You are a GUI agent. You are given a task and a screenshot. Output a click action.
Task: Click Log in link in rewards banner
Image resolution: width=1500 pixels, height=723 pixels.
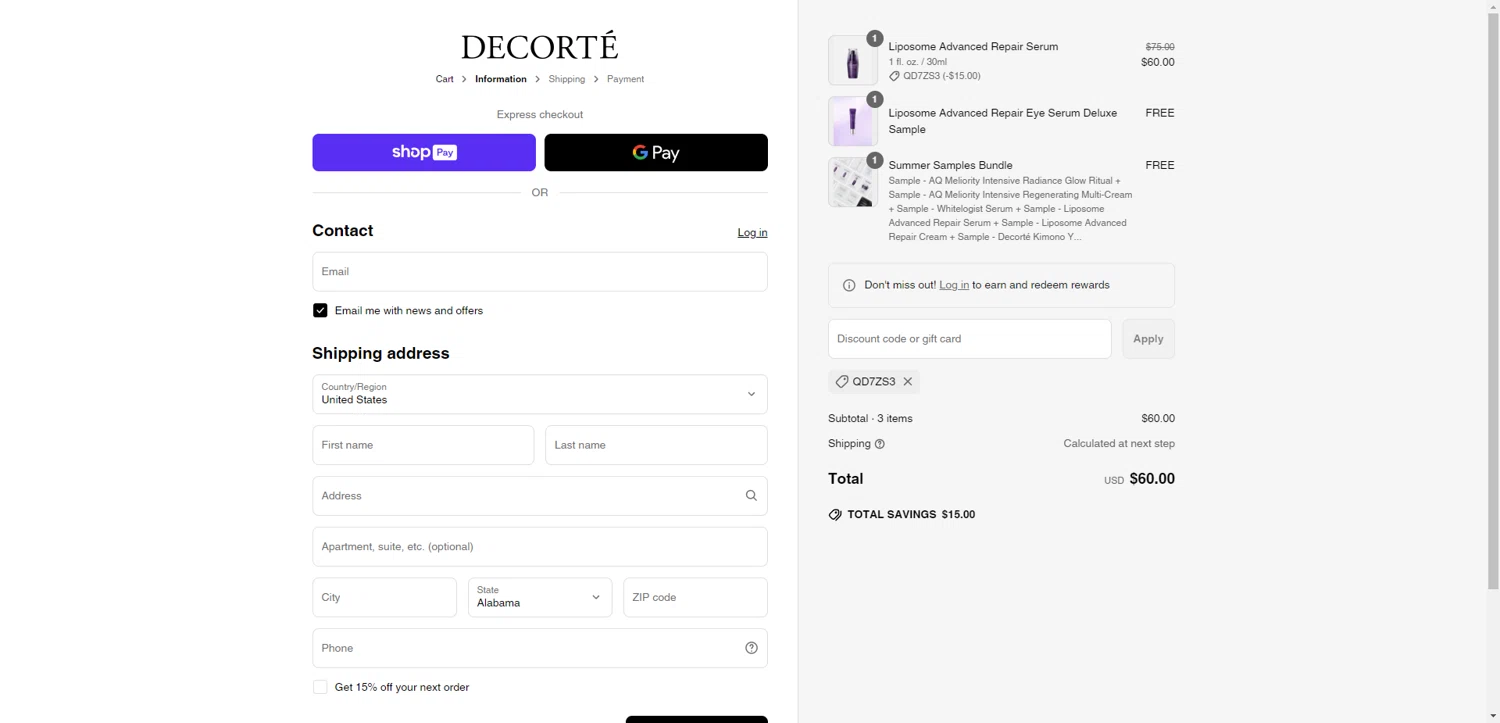tap(954, 285)
